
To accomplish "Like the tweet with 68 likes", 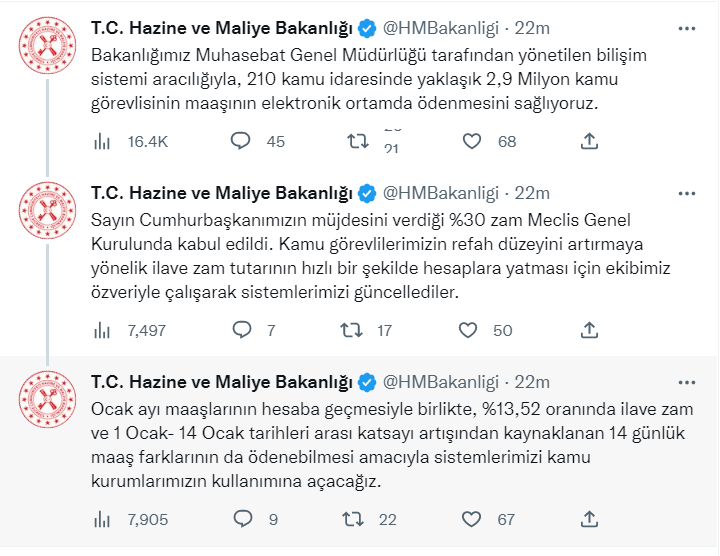I will tap(472, 142).
